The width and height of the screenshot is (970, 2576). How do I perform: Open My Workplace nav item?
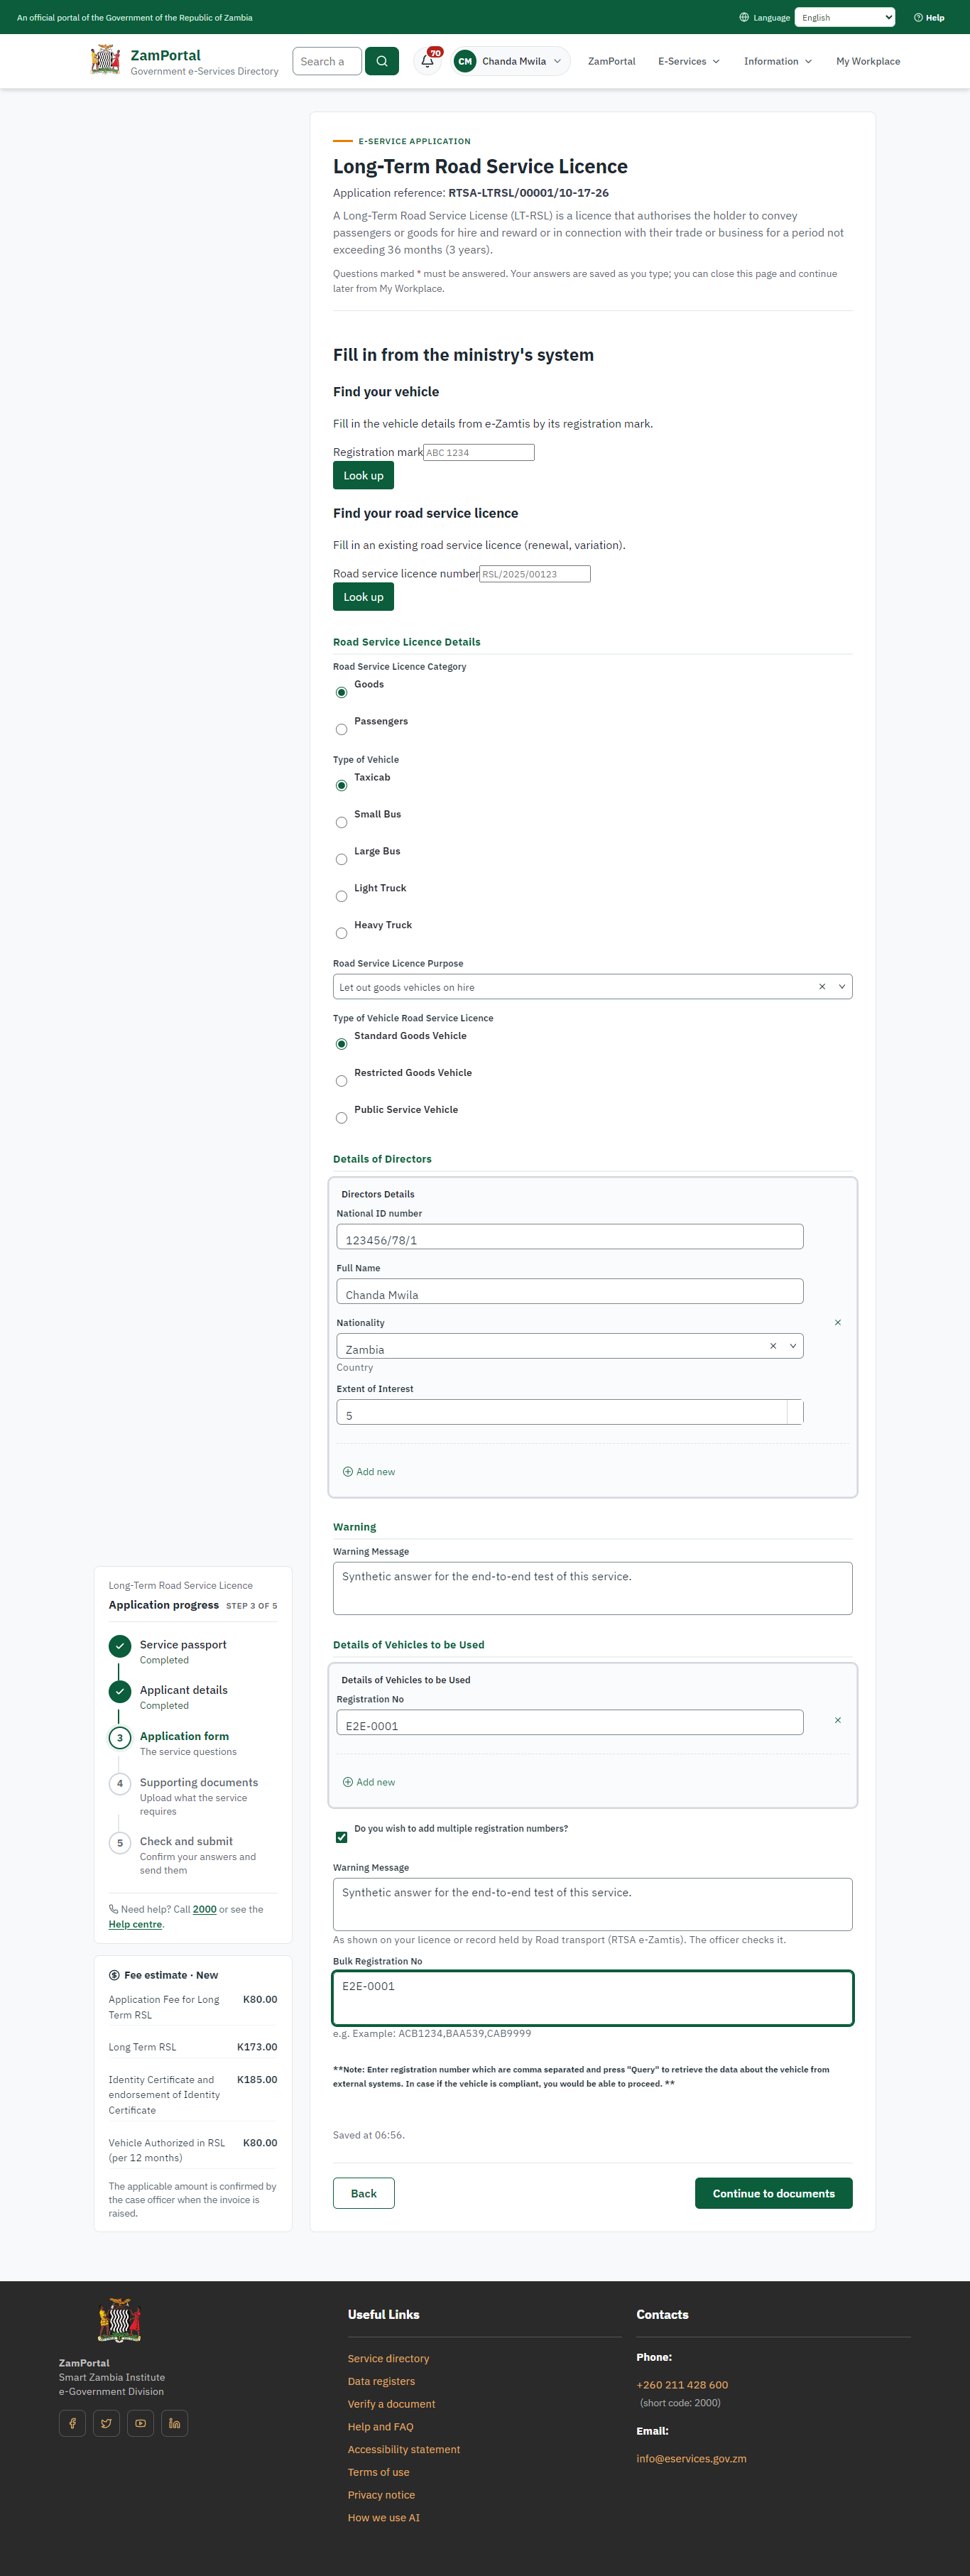coord(868,61)
